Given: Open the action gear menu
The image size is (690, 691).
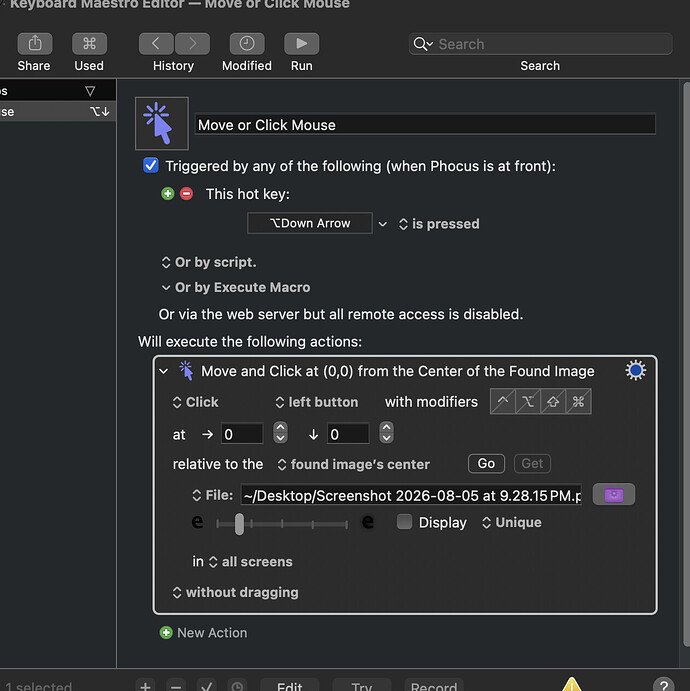Looking at the screenshot, I should pos(635,370).
